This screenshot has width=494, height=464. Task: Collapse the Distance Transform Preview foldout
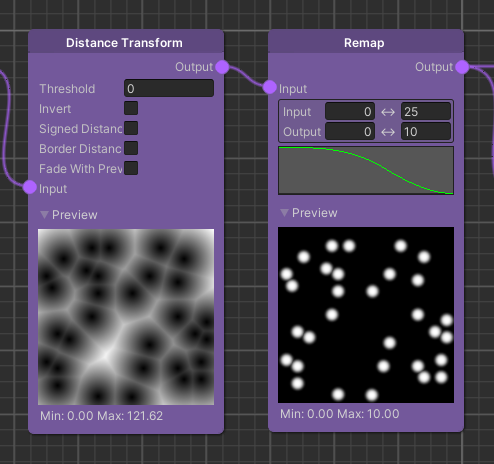[44, 215]
